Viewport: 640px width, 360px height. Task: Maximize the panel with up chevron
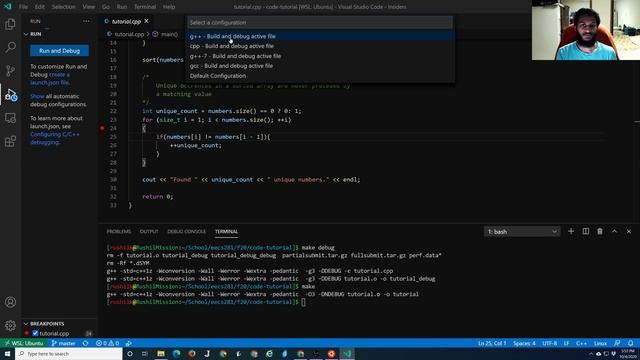(x=614, y=231)
